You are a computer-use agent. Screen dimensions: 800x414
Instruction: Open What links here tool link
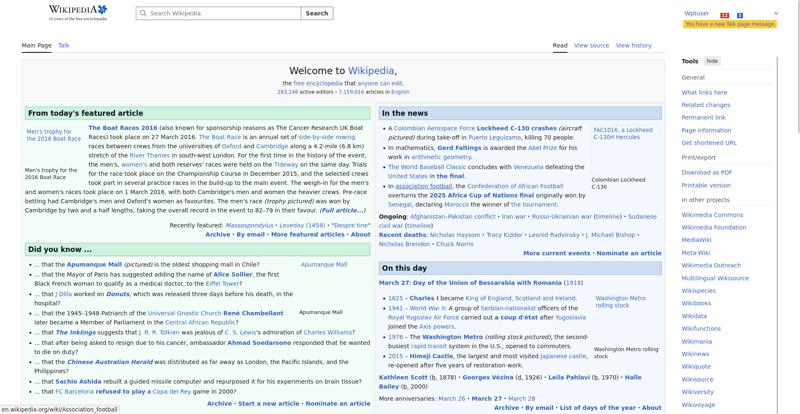(x=704, y=92)
